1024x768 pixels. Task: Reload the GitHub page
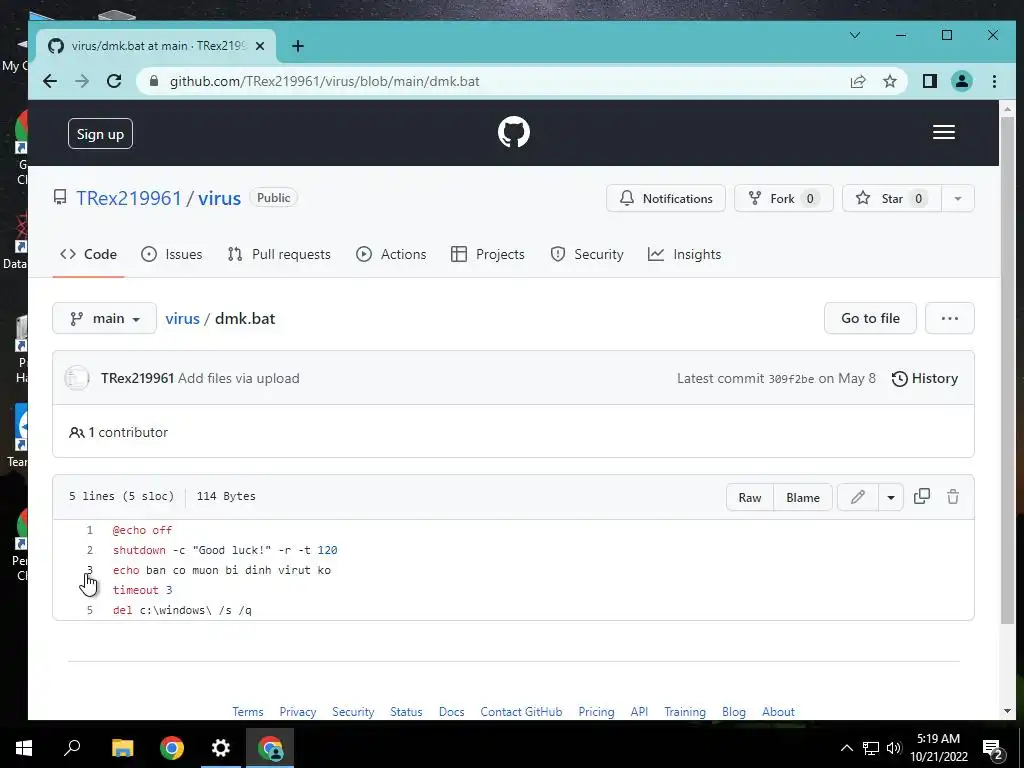114,81
